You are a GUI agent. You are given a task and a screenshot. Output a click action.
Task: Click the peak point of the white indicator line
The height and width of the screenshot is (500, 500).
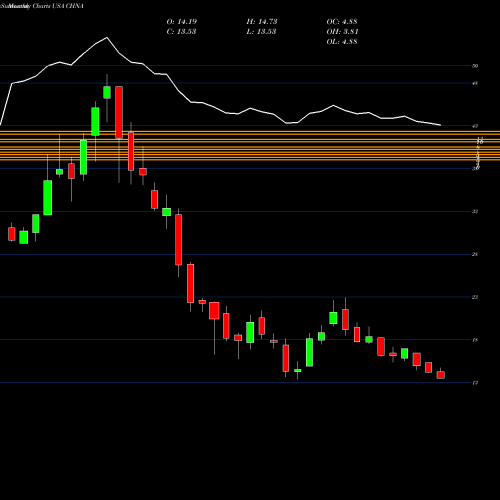pyautogui.click(x=107, y=38)
